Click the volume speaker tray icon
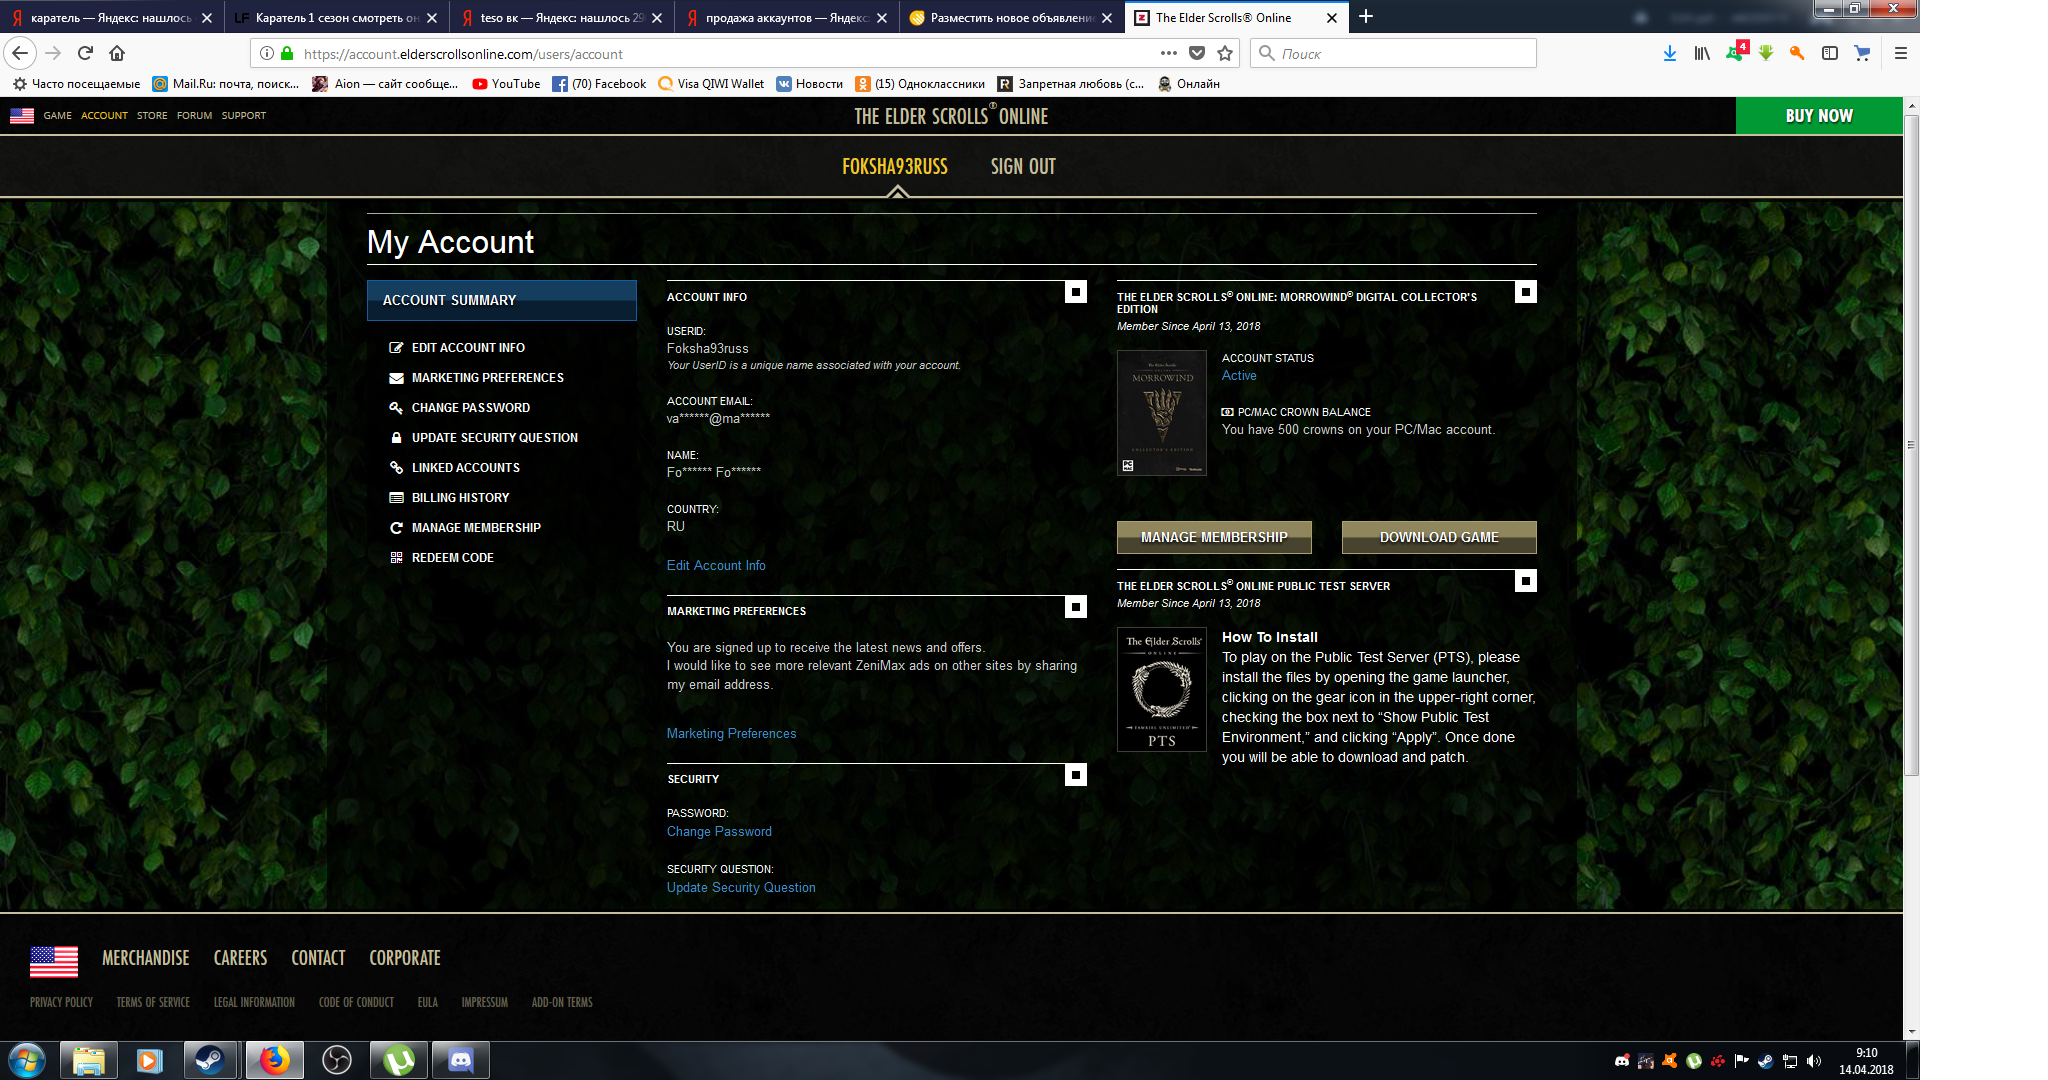The height and width of the screenshot is (1080, 2048). click(1814, 1061)
